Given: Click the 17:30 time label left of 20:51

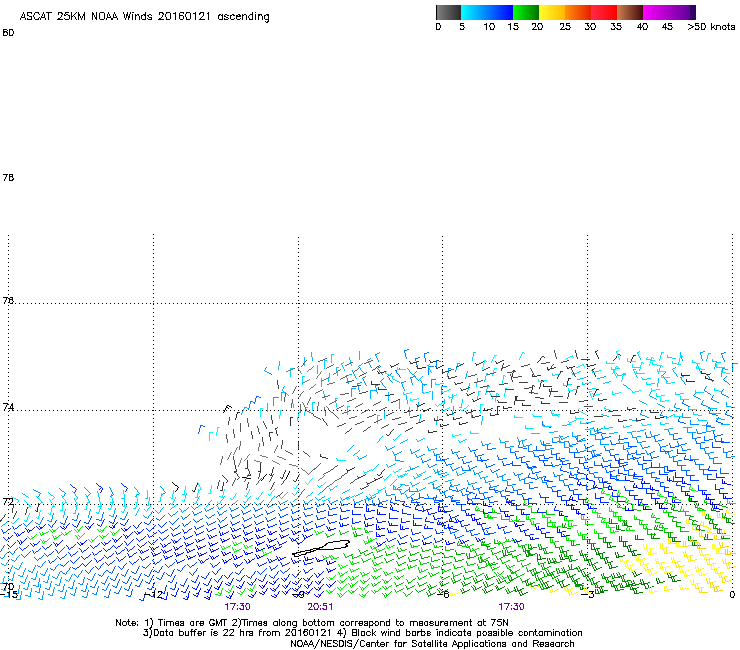Looking at the screenshot, I should 237,607.
